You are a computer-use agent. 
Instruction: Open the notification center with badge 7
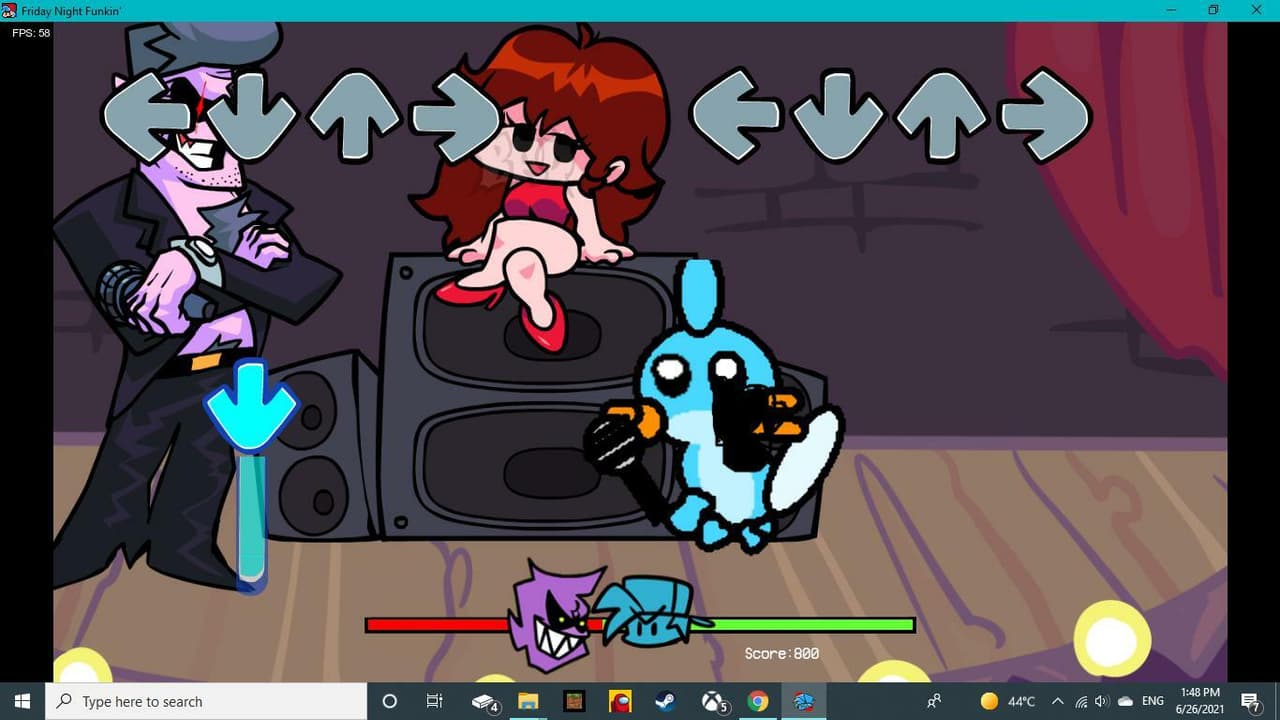point(1250,702)
